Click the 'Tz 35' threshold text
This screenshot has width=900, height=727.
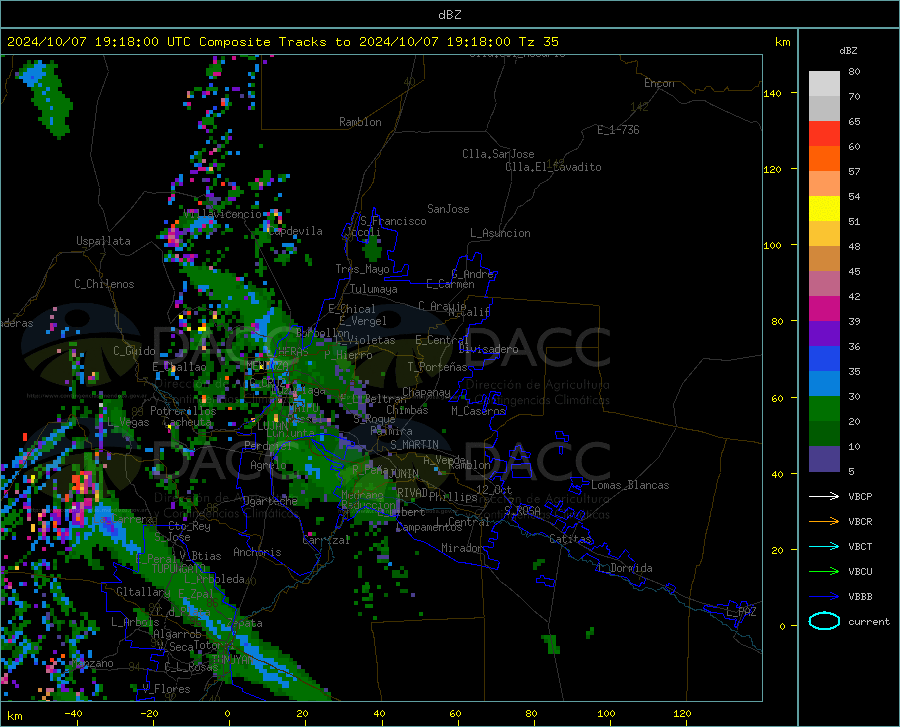click(x=539, y=42)
